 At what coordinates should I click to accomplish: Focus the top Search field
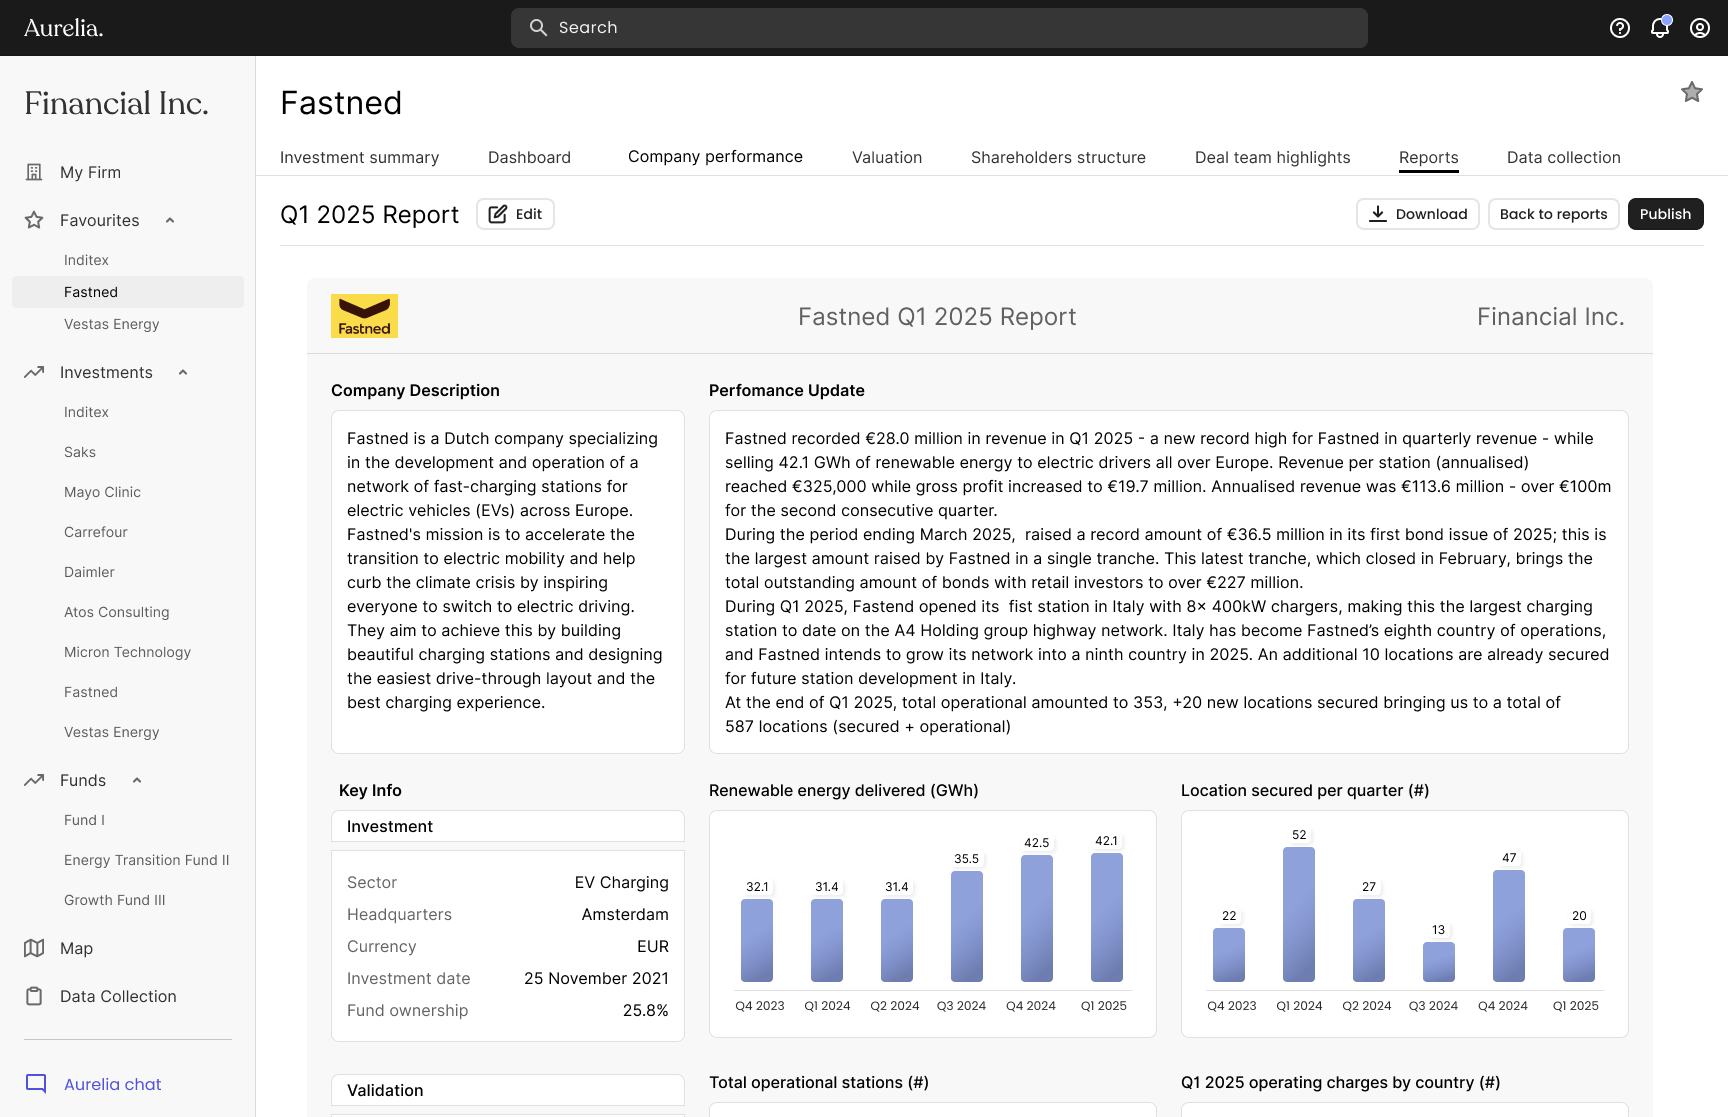[939, 28]
